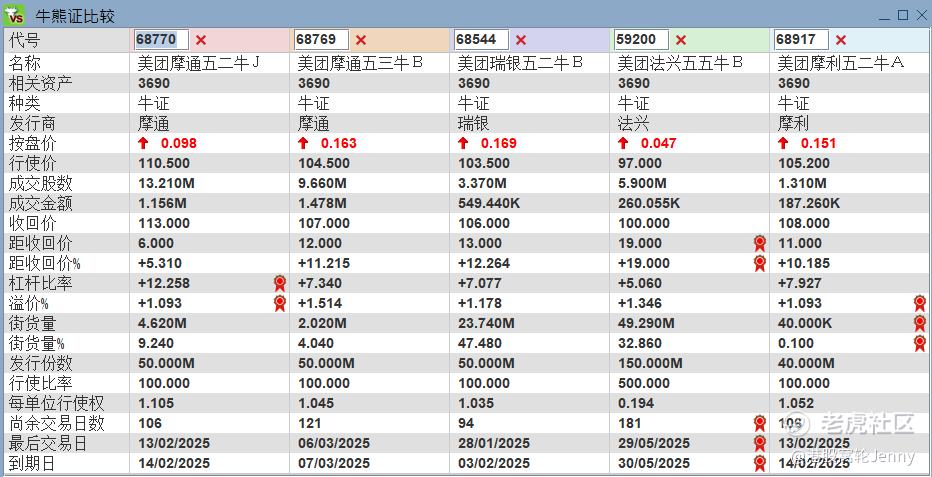
Task: Remove warrant 68544 with its red X
Action: tap(521, 40)
